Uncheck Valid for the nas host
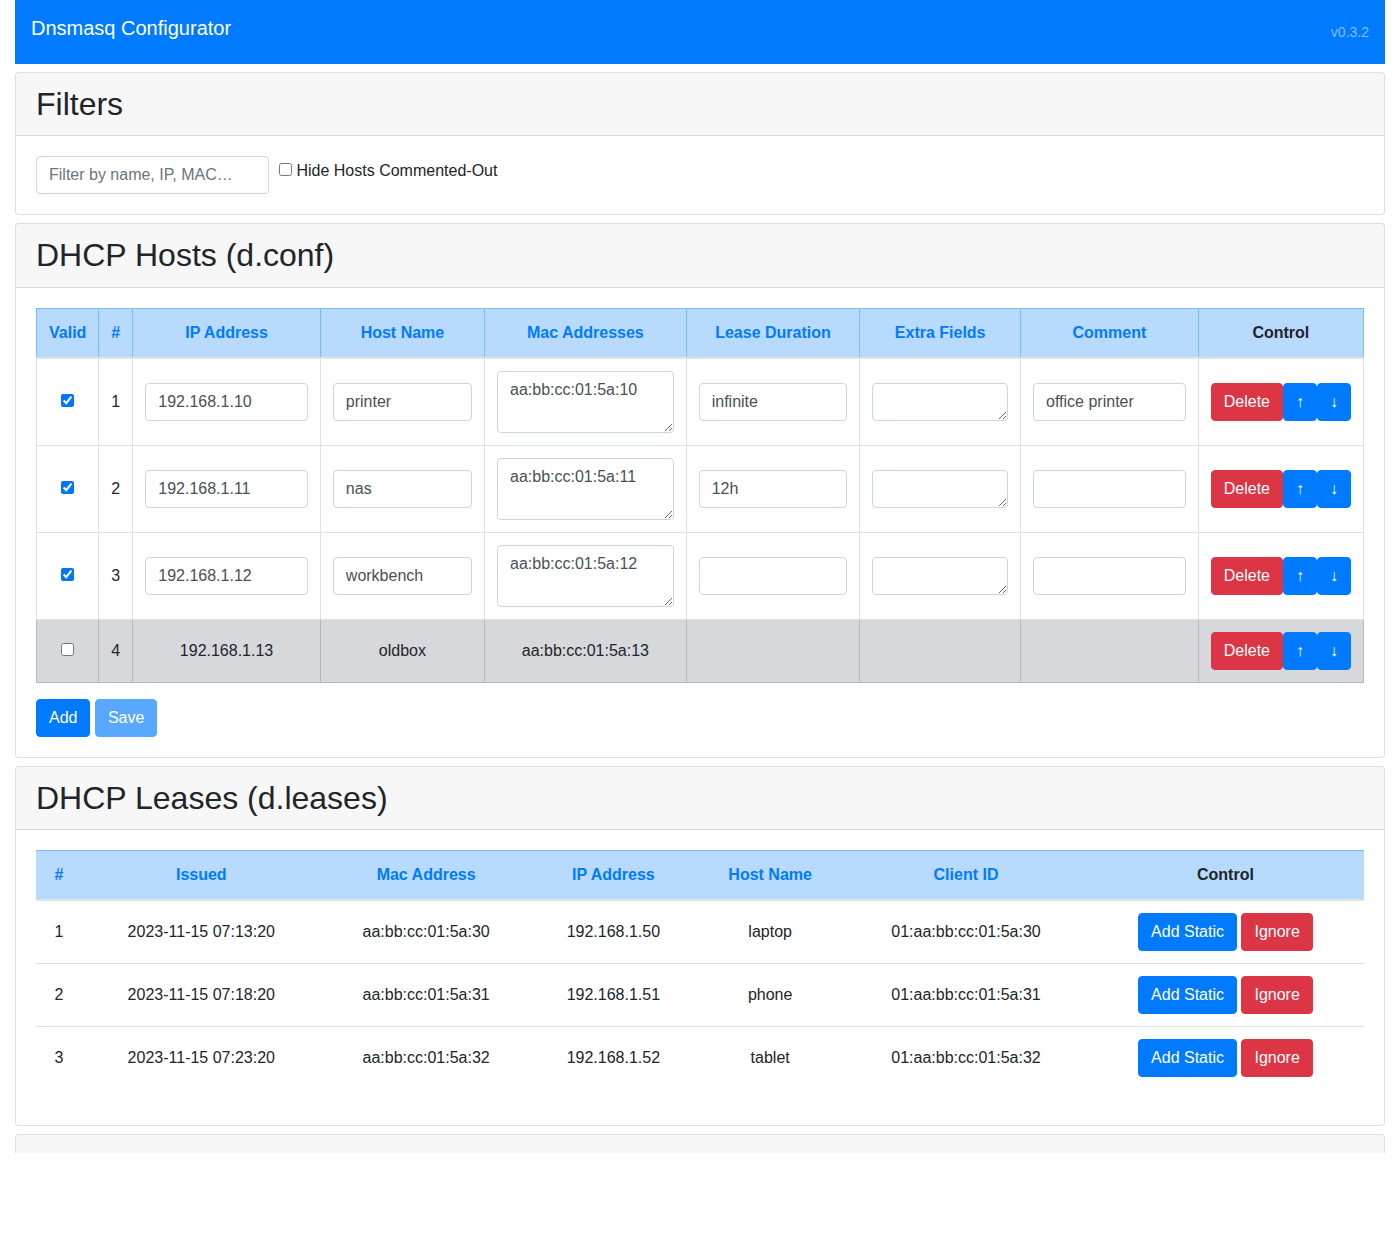Screen dimensions: 1400x1240 67,488
